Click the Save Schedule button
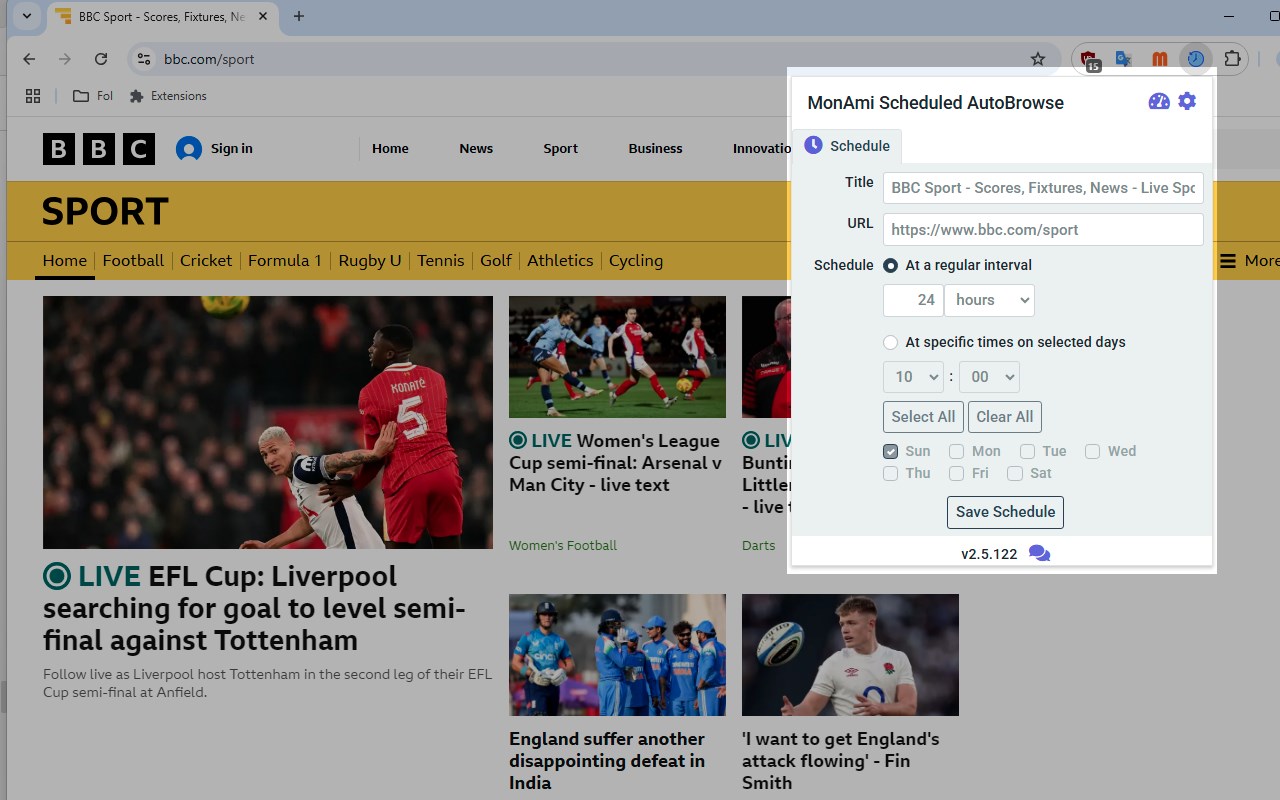Viewport: 1280px width, 800px height. click(1005, 512)
